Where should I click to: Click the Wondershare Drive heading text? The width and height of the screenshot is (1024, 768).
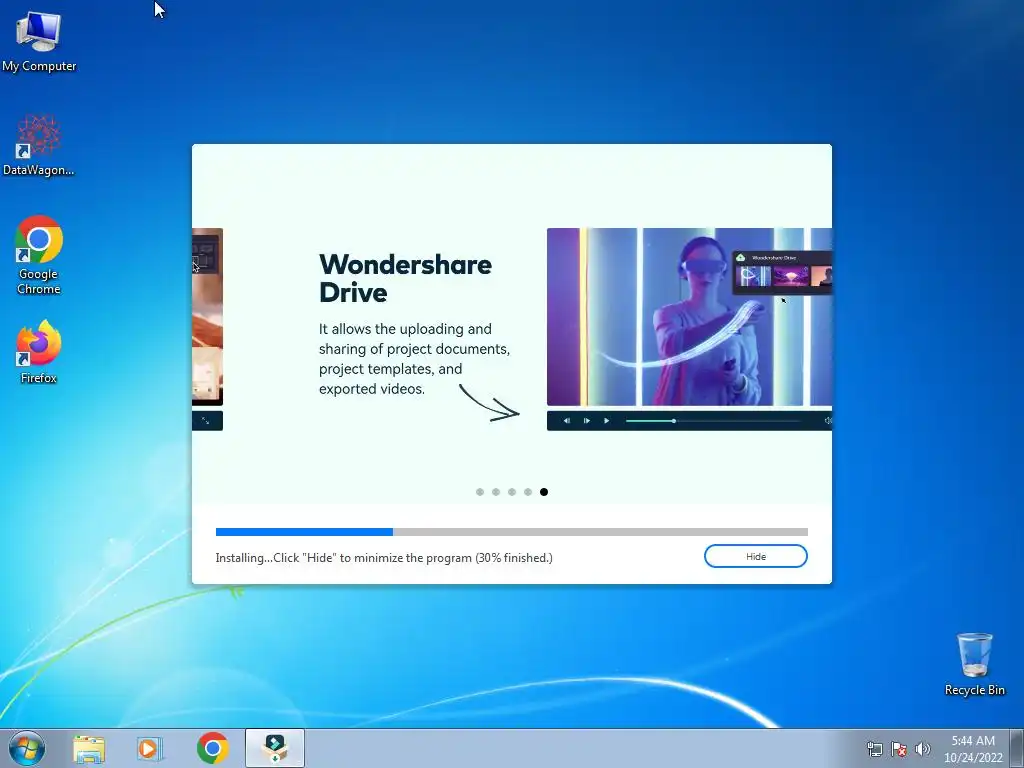(405, 278)
